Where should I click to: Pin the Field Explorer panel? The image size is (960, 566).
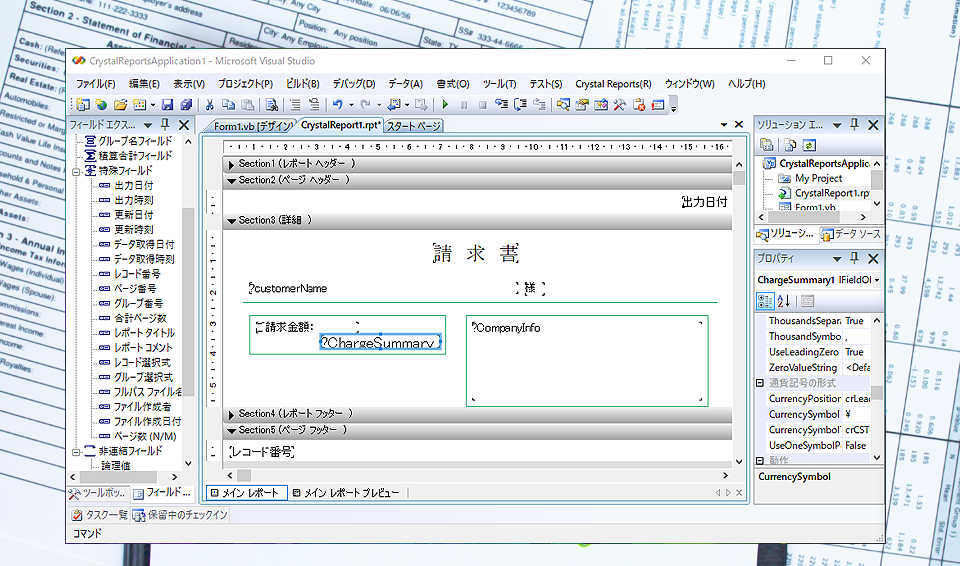165,125
